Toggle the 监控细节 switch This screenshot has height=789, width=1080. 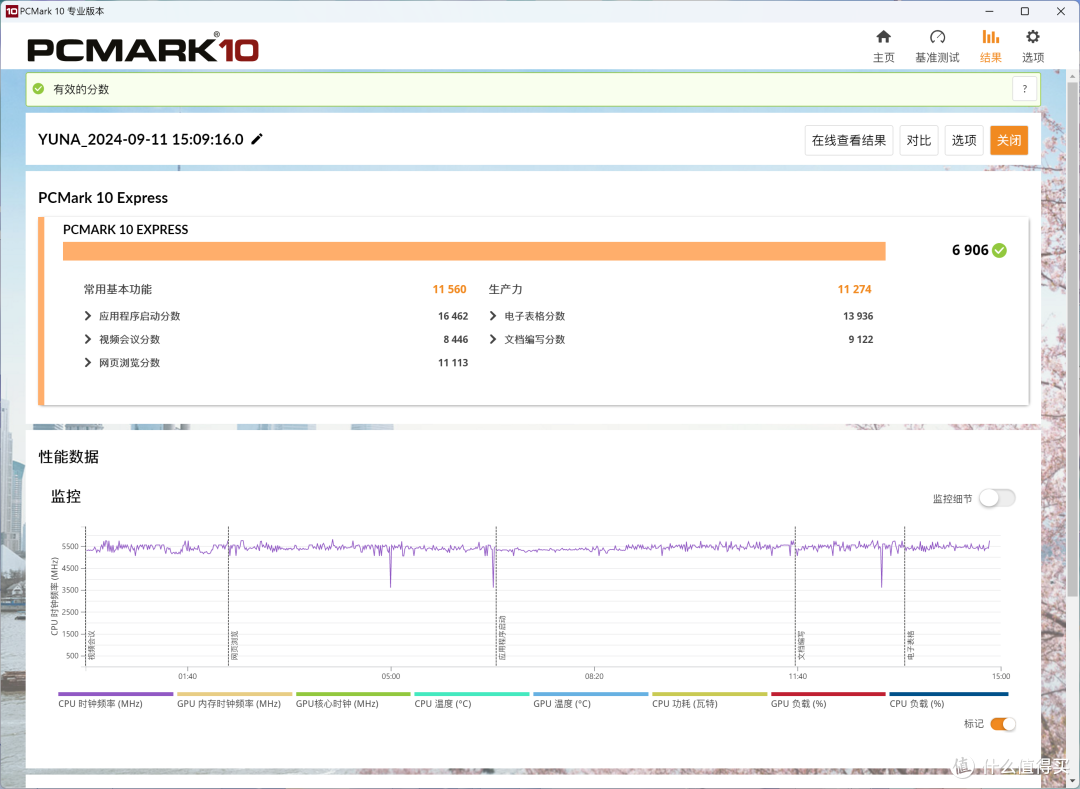(x=997, y=498)
